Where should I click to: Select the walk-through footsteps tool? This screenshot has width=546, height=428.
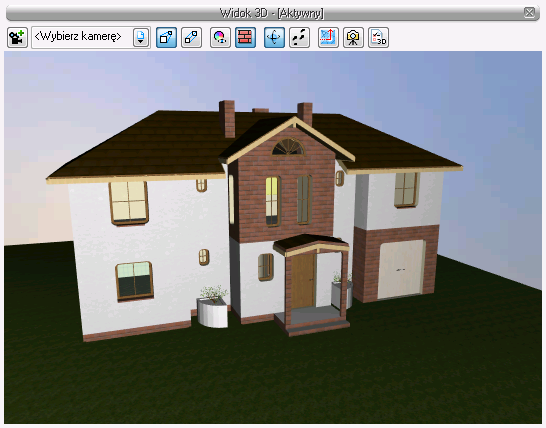[299, 37]
